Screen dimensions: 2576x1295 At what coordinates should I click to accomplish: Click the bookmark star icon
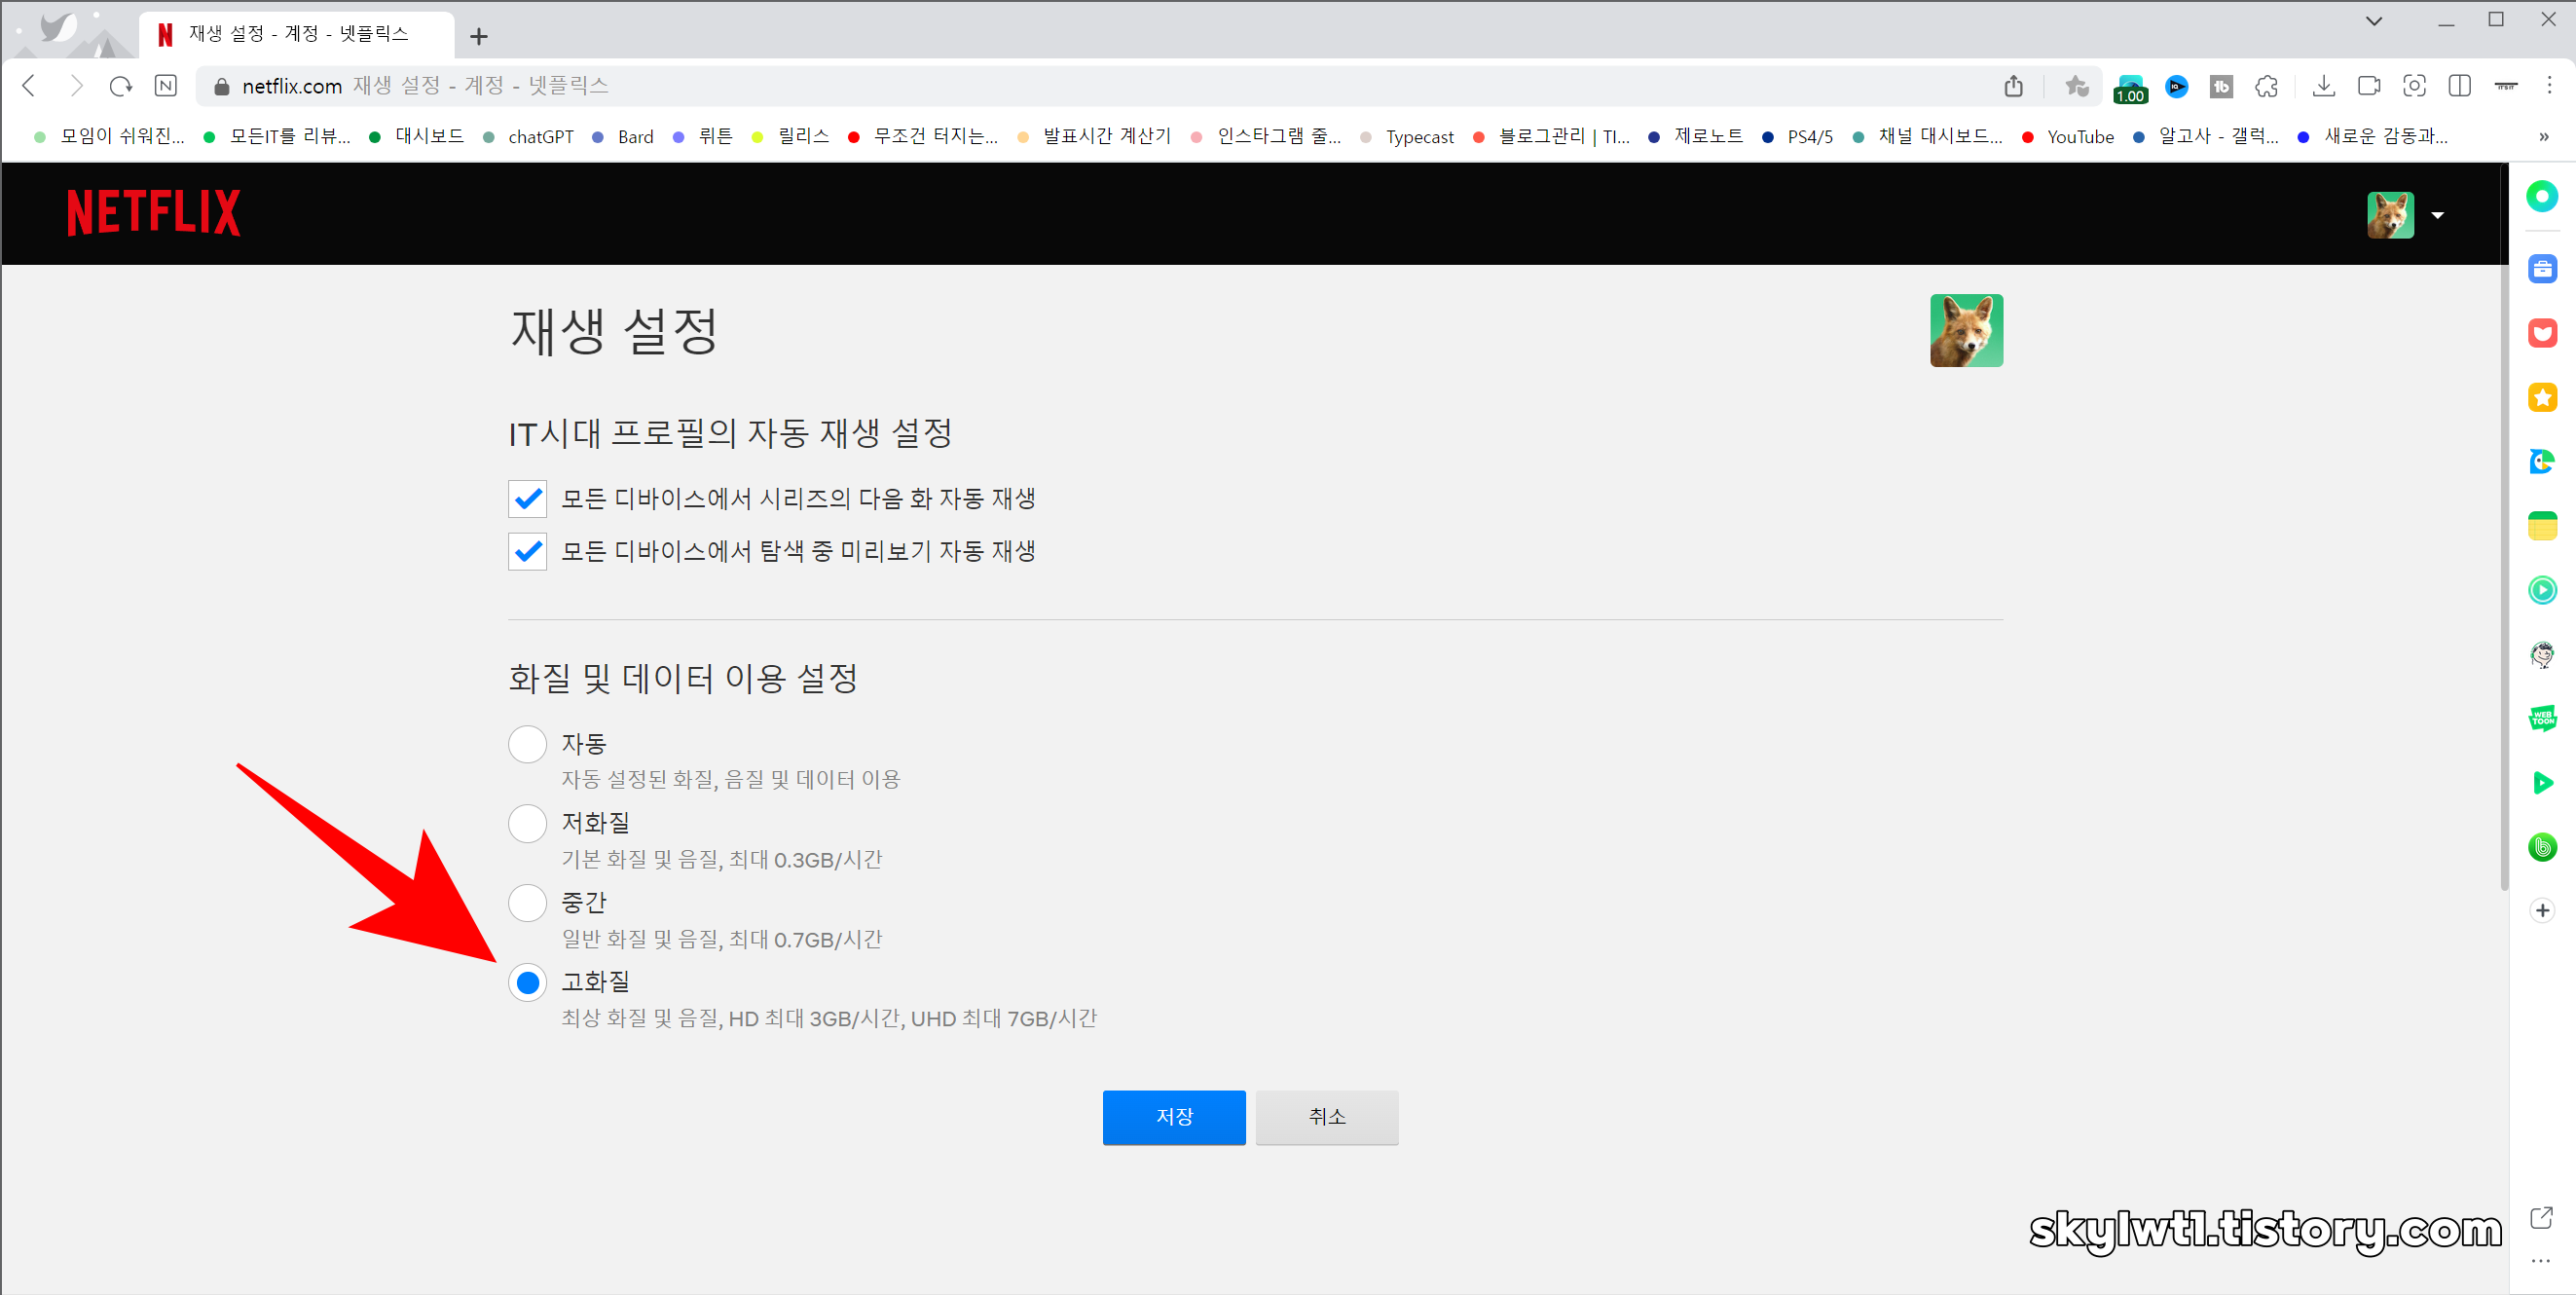point(2077,86)
